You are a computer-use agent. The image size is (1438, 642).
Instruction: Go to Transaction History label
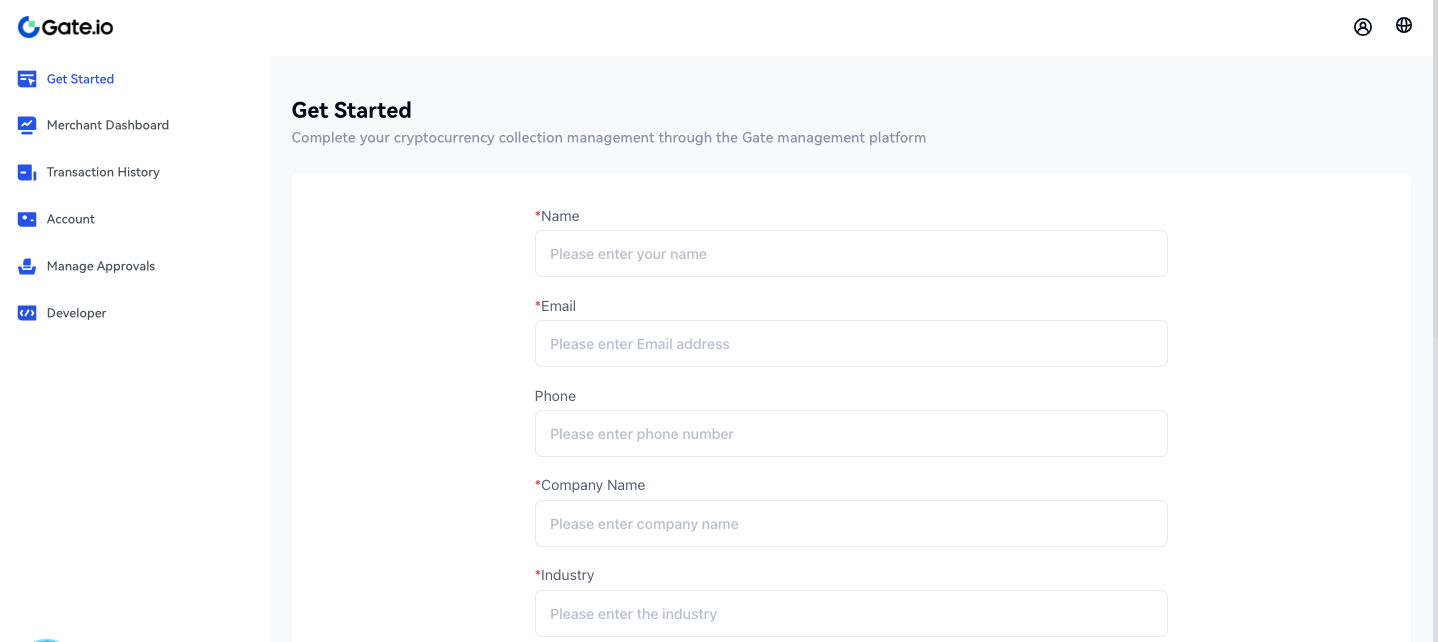point(103,172)
